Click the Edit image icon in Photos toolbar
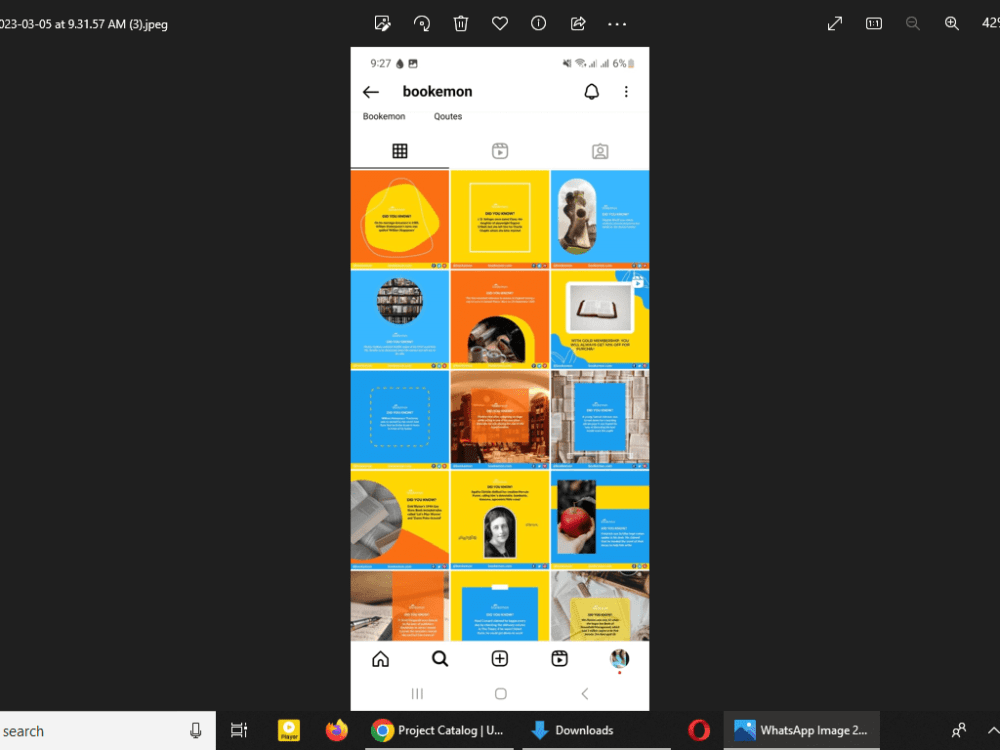 (383, 24)
